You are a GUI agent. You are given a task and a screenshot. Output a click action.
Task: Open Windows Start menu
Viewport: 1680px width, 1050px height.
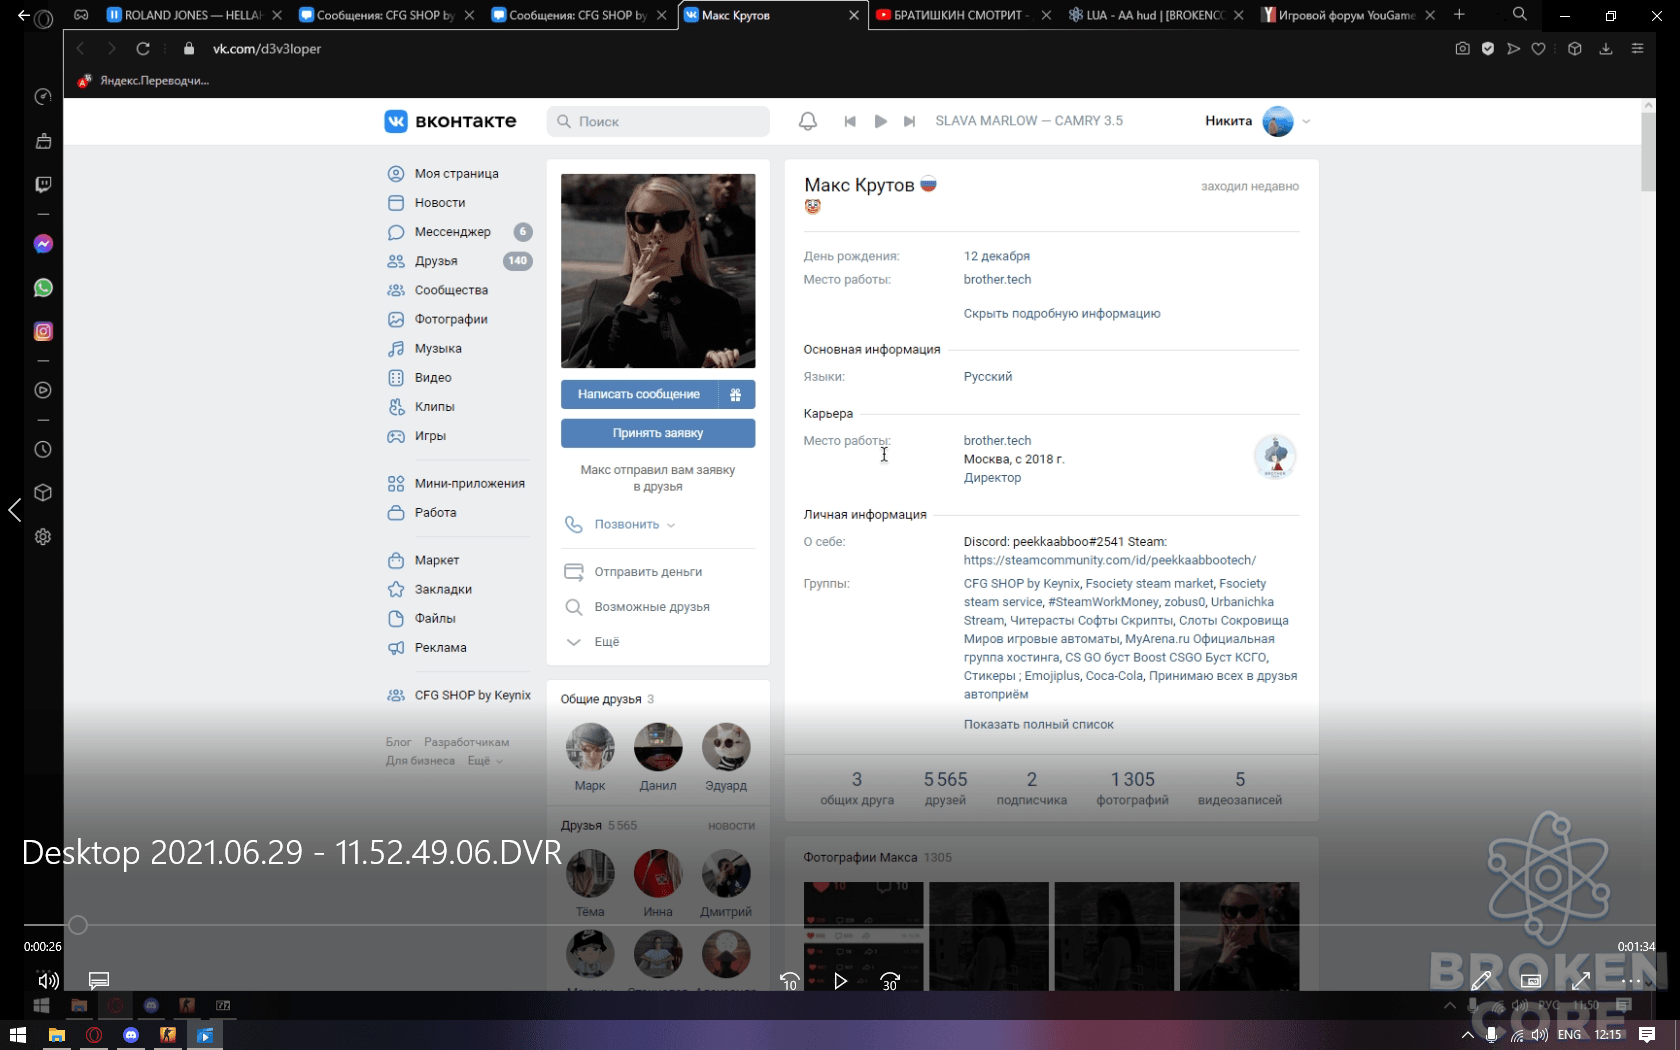tap(18, 1035)
